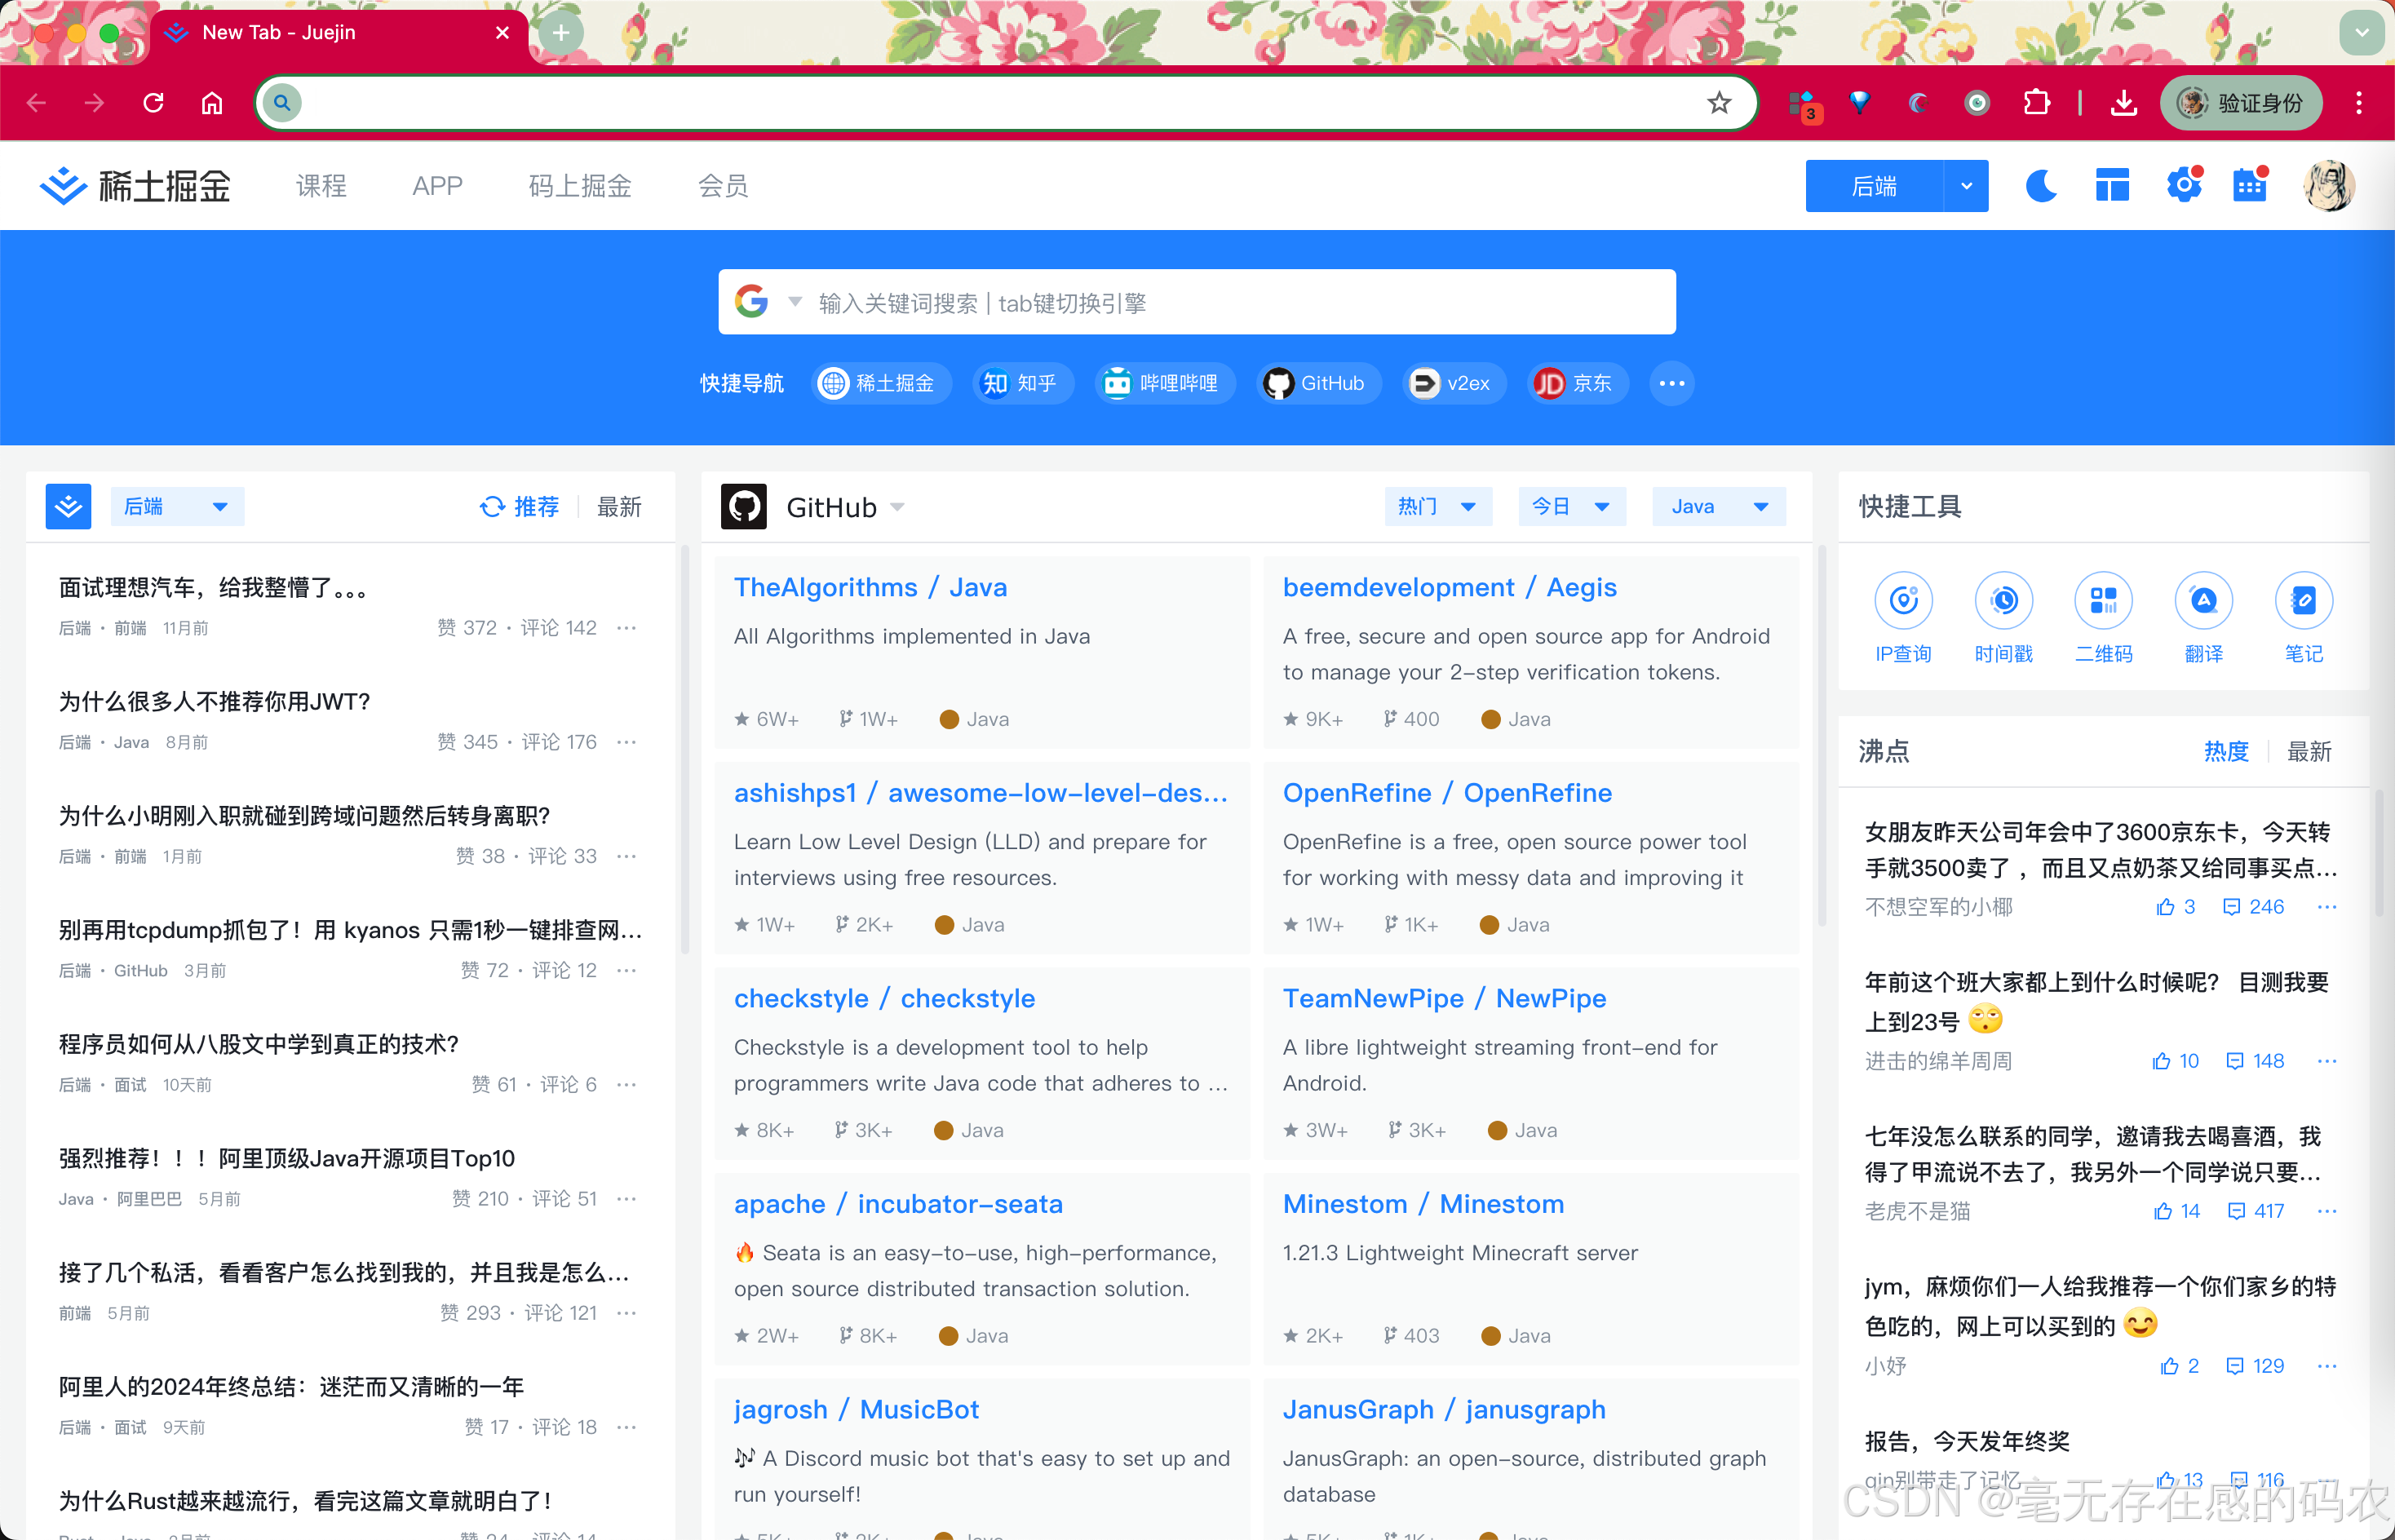This screenshot has width=2395, height=1540.
Task: Open settings gear icon in header
Action: [x=2184, y=186]
